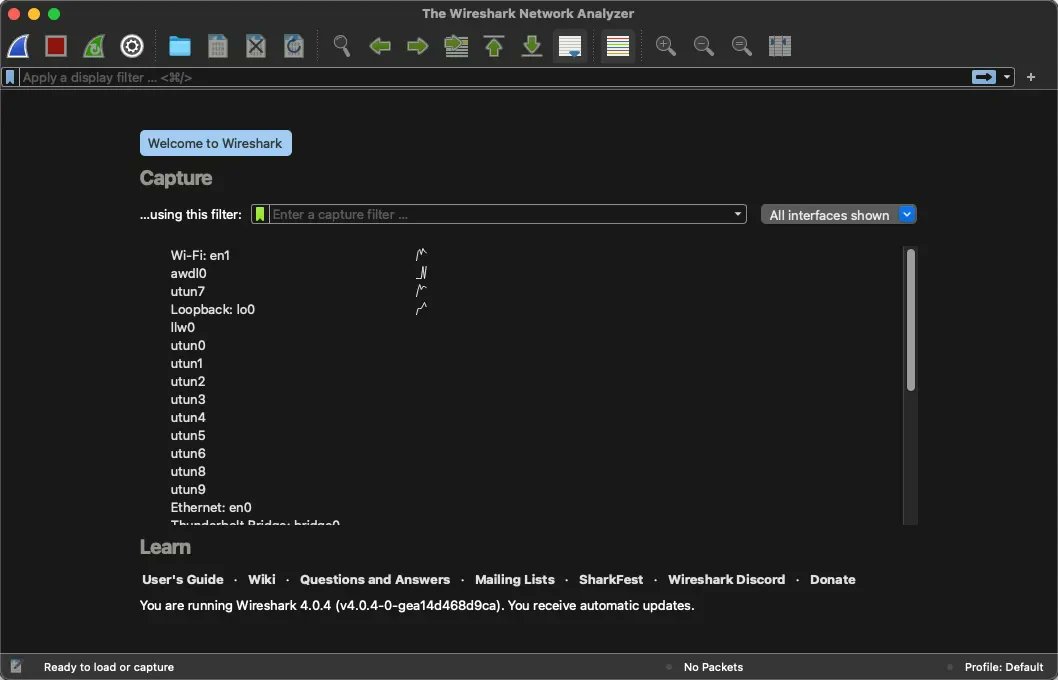Select utun5 interface

tap(188, 435)
